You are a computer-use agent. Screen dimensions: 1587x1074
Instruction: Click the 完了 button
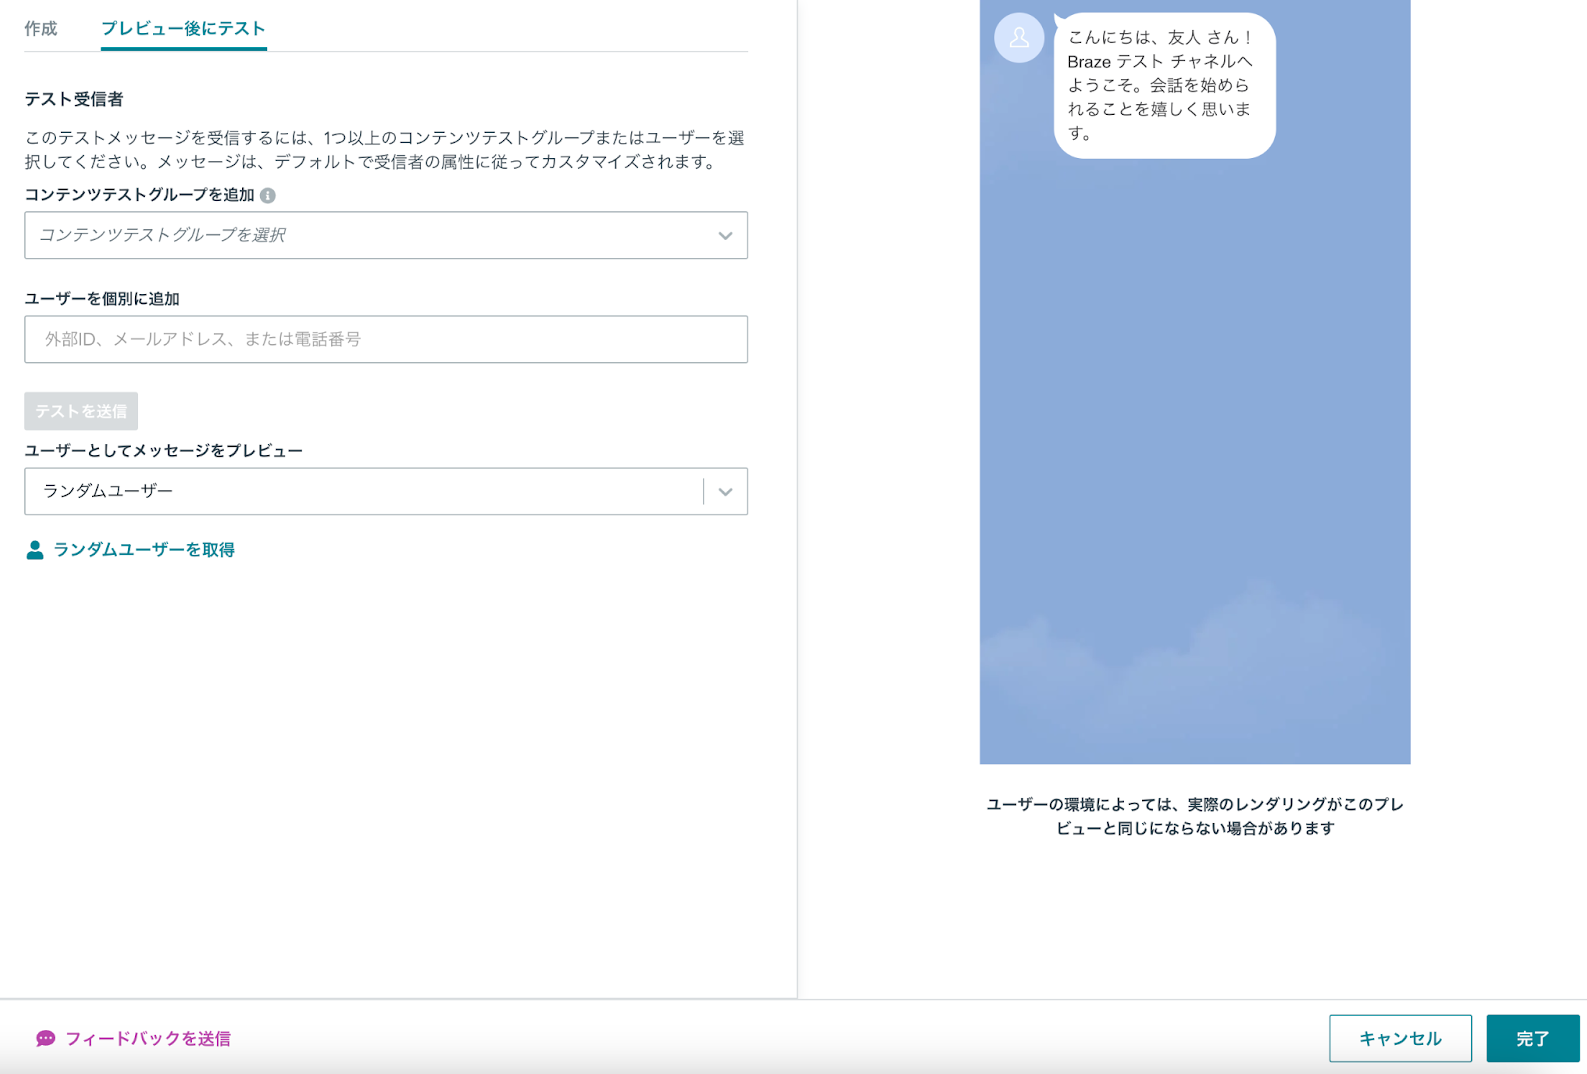1533,1038
